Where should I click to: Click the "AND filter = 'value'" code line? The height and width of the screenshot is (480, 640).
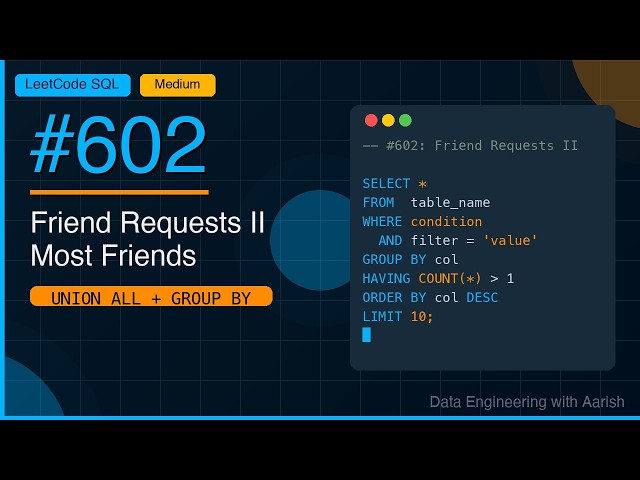[x=458, y=240]
